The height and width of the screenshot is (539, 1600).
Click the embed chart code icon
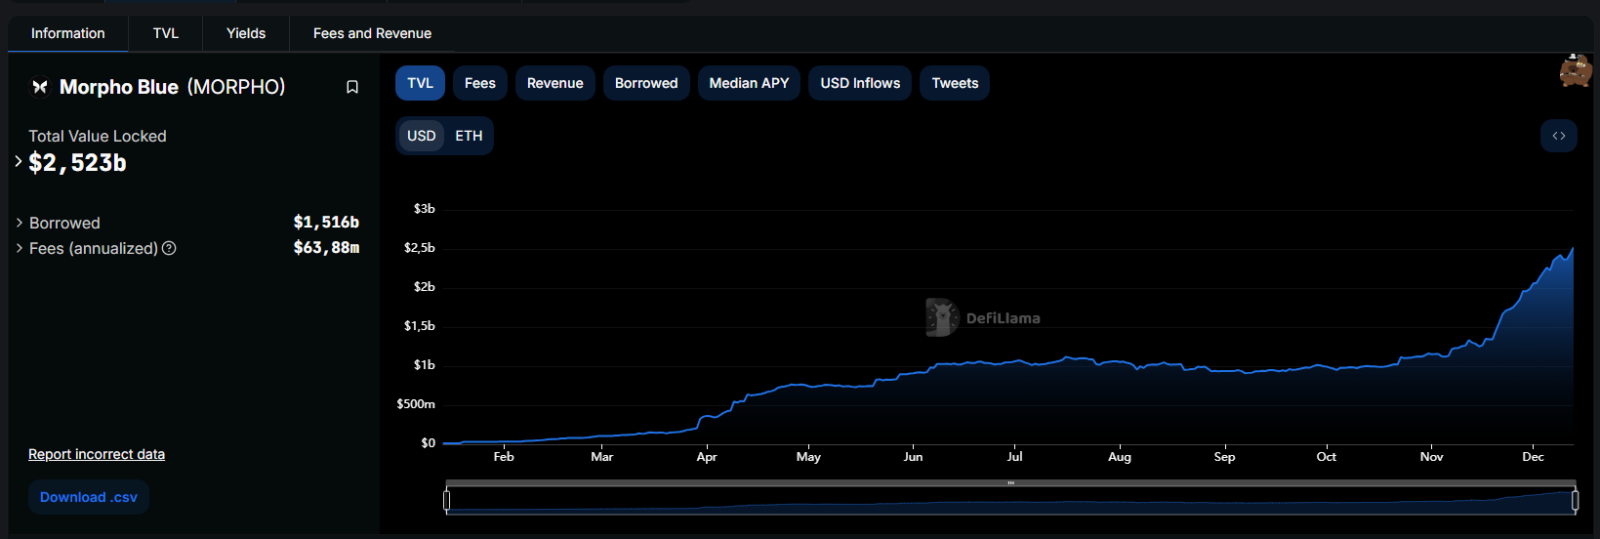click(1558, 136)
